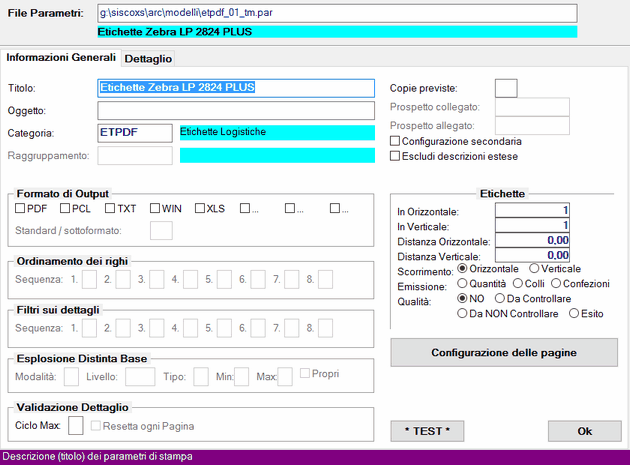Click the Prospetto allegato field

coord(532,126)
